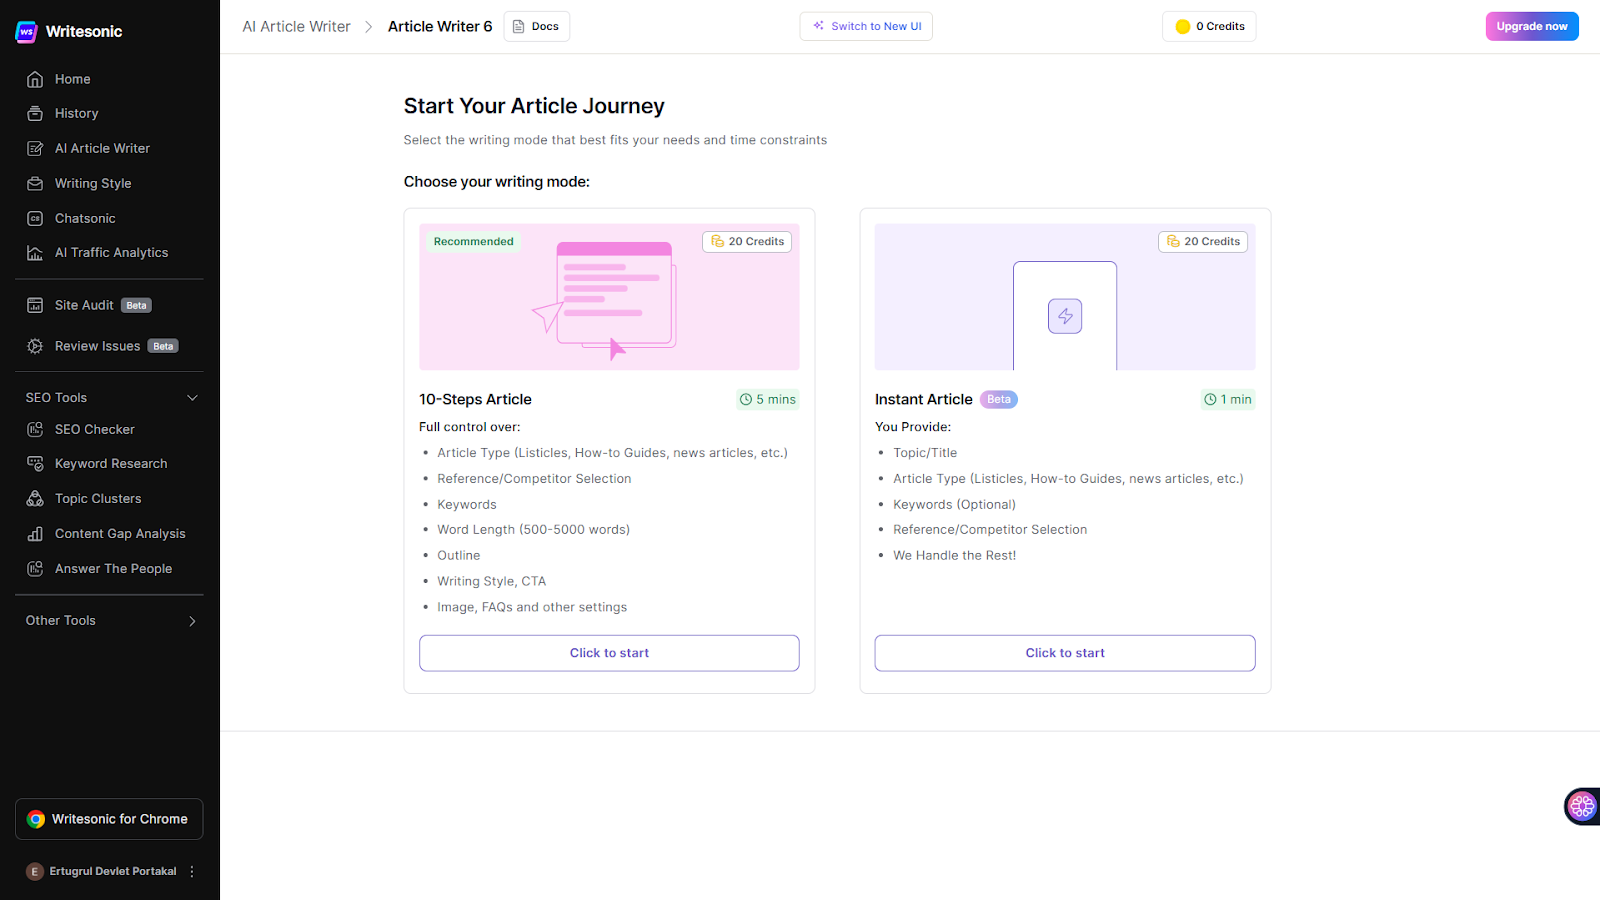Click the 10-Steps Article illustration thumbnail
This screenshot has width=1600, height=900.
click(x=609, y=297)
